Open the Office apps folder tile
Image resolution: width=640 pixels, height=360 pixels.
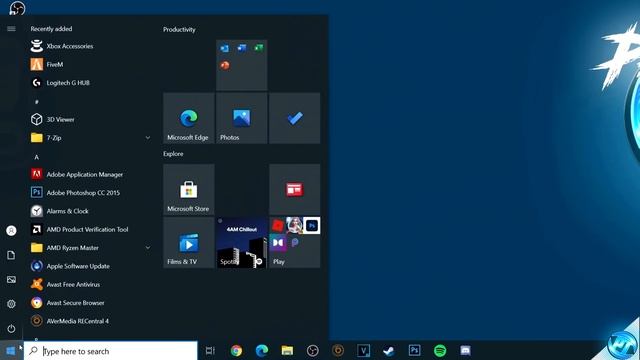[242, 65]
